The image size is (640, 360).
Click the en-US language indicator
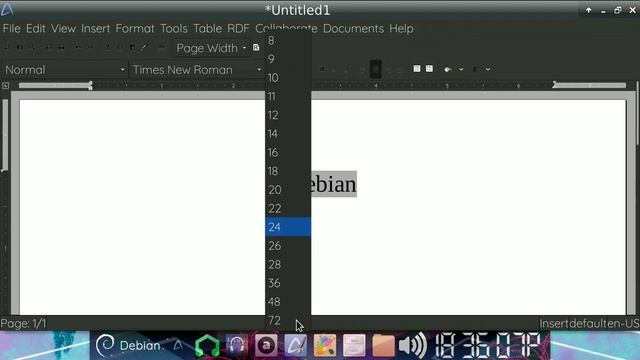click(x=623, y=324)
